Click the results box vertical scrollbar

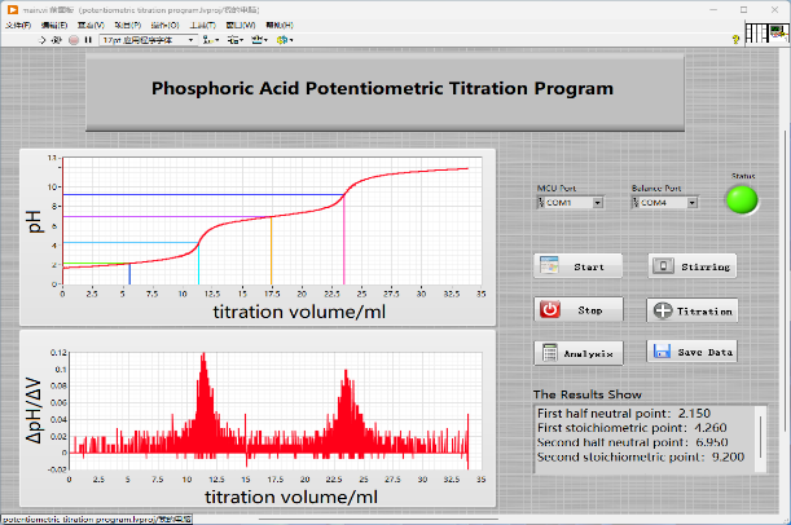(761, 437)
